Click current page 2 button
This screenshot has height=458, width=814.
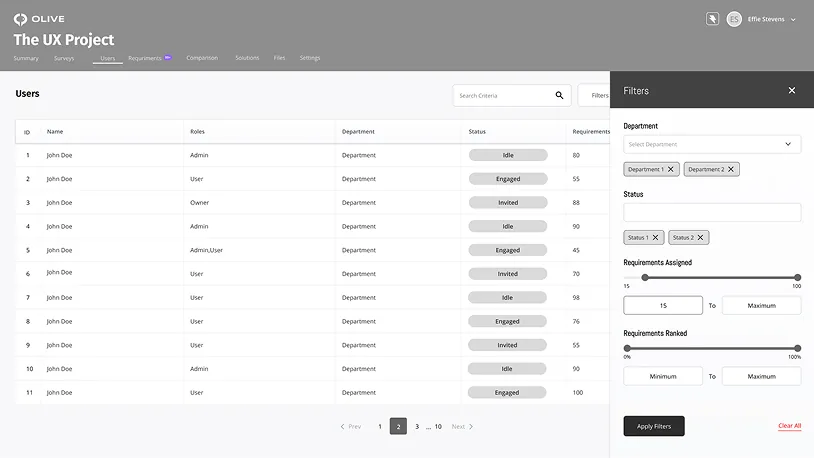click(398, 426)
